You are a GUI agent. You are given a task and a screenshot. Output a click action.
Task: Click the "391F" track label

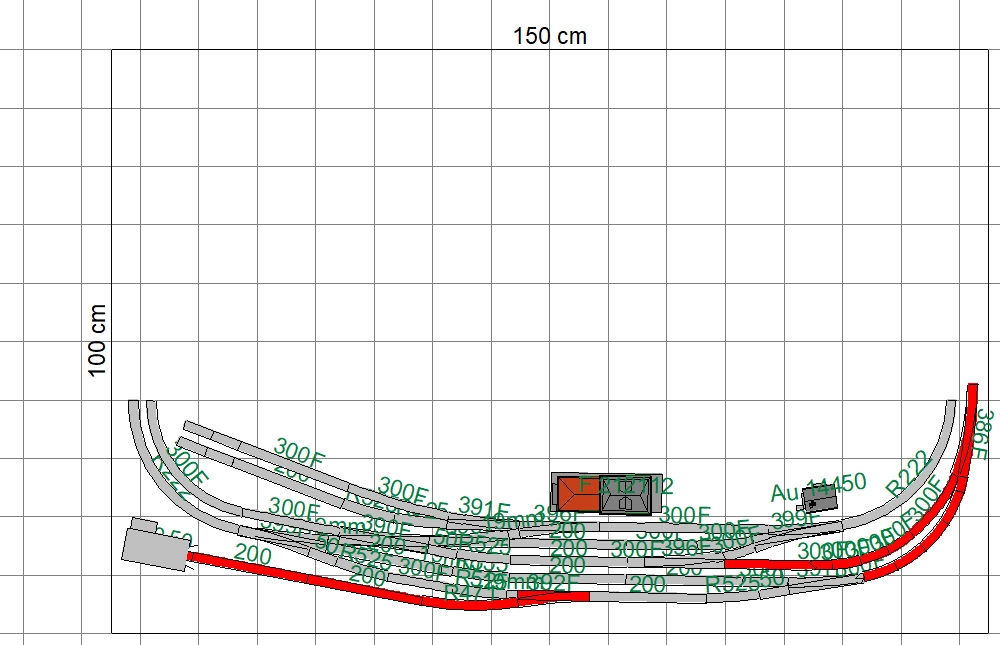pos(484,506)
